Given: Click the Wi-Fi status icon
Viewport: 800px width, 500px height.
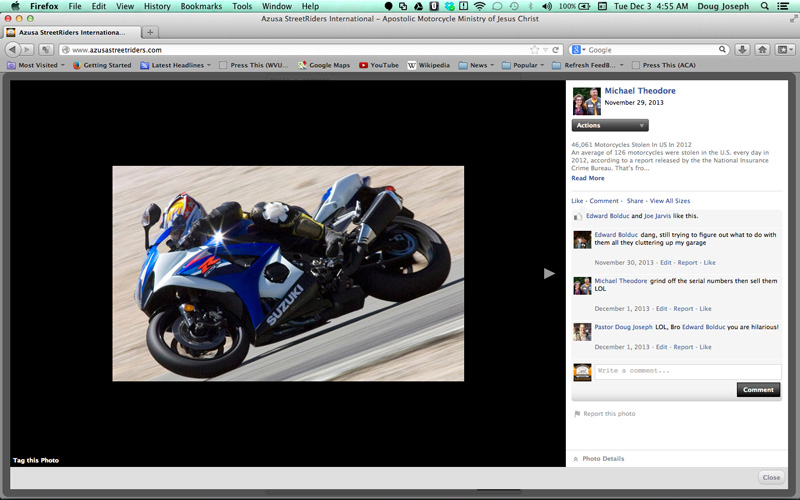Looking at the screenshot, I should click(x=480, y=6).
